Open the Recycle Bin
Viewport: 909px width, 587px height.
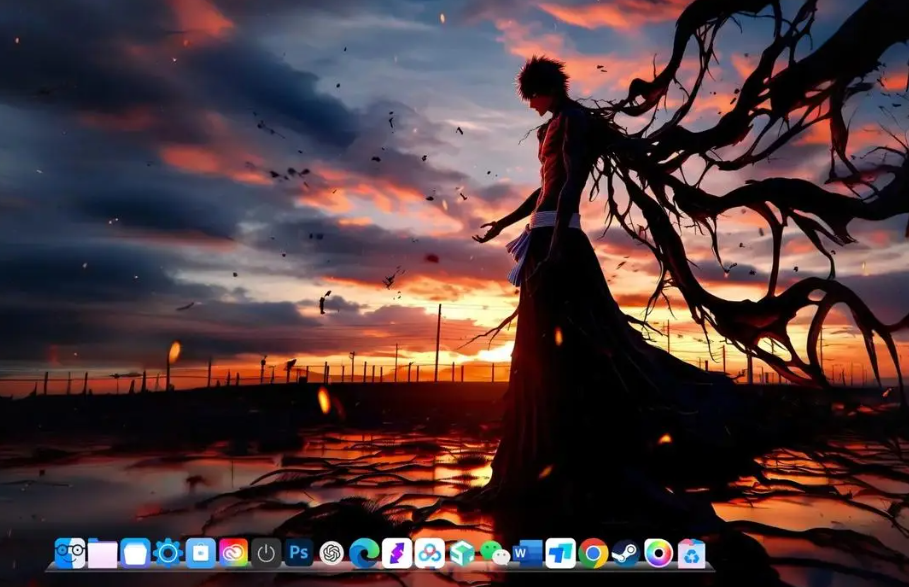click(691, 553)
